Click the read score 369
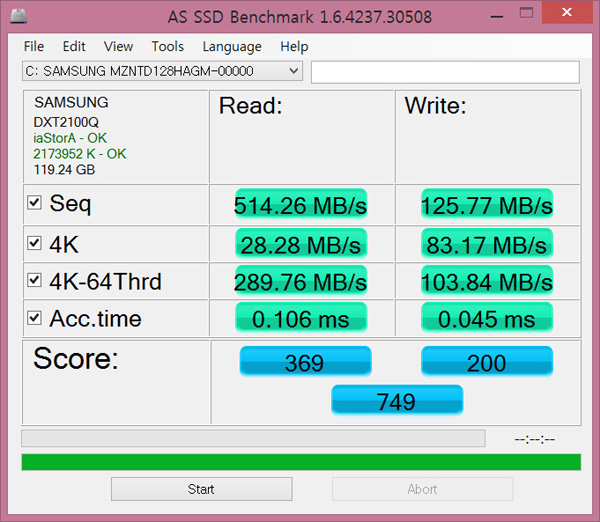Screen dimensions: 600x522 (305, 362)
